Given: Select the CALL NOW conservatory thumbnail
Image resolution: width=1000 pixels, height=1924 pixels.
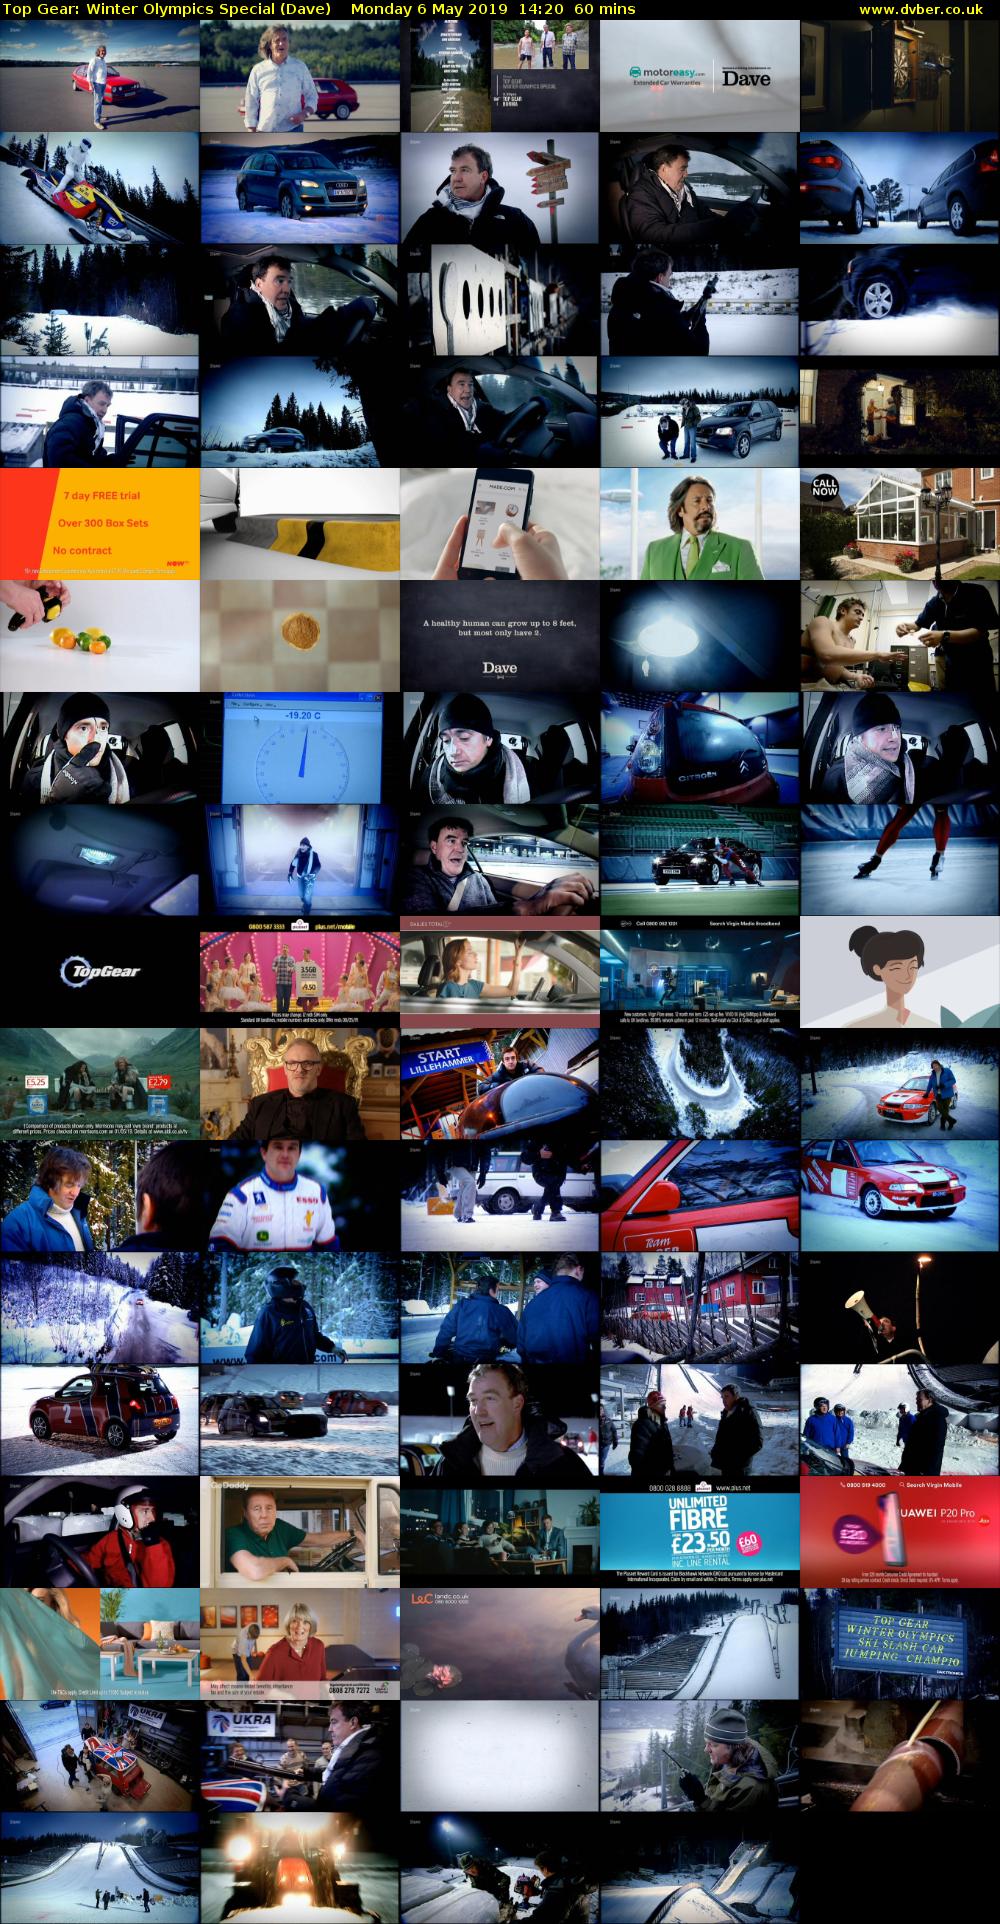Looking at the screenshot, I should (899, 524).
